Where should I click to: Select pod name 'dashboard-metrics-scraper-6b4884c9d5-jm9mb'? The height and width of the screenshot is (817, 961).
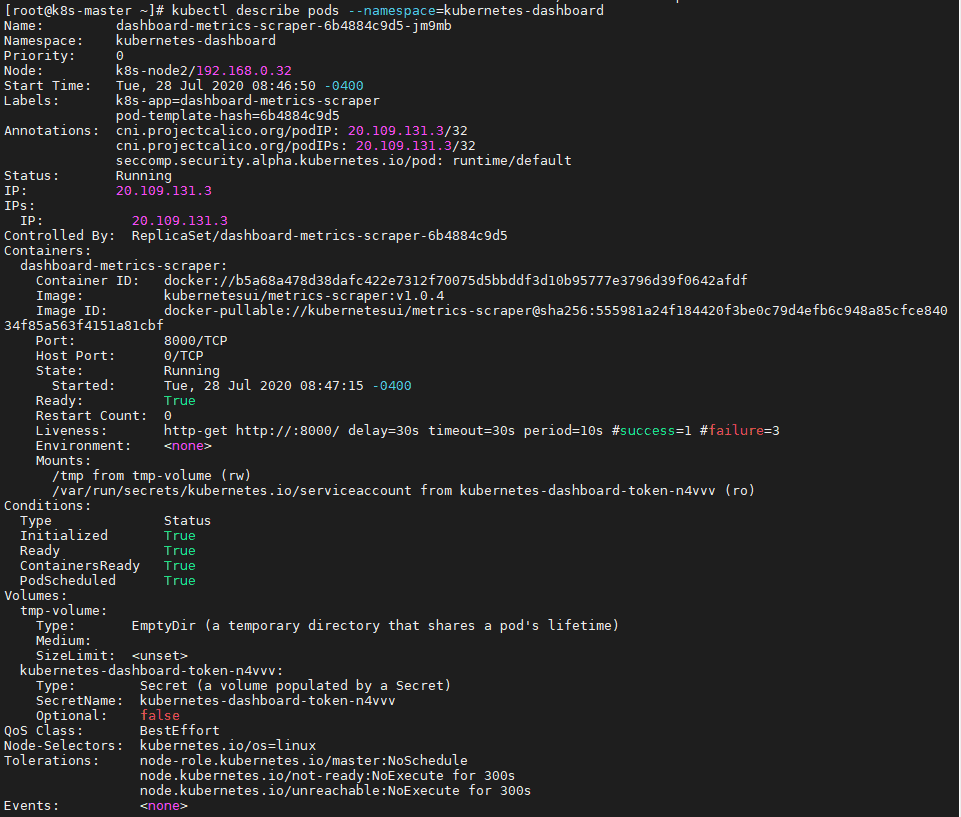(x=284, y=26)
